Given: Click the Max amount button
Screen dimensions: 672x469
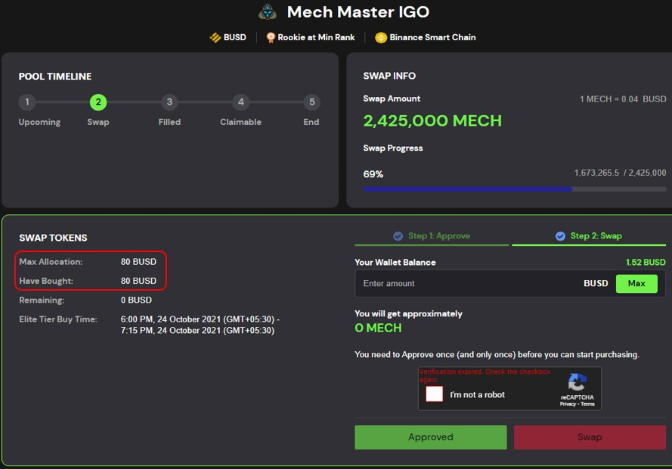Looking at the screenshot, I should (636, 283).
